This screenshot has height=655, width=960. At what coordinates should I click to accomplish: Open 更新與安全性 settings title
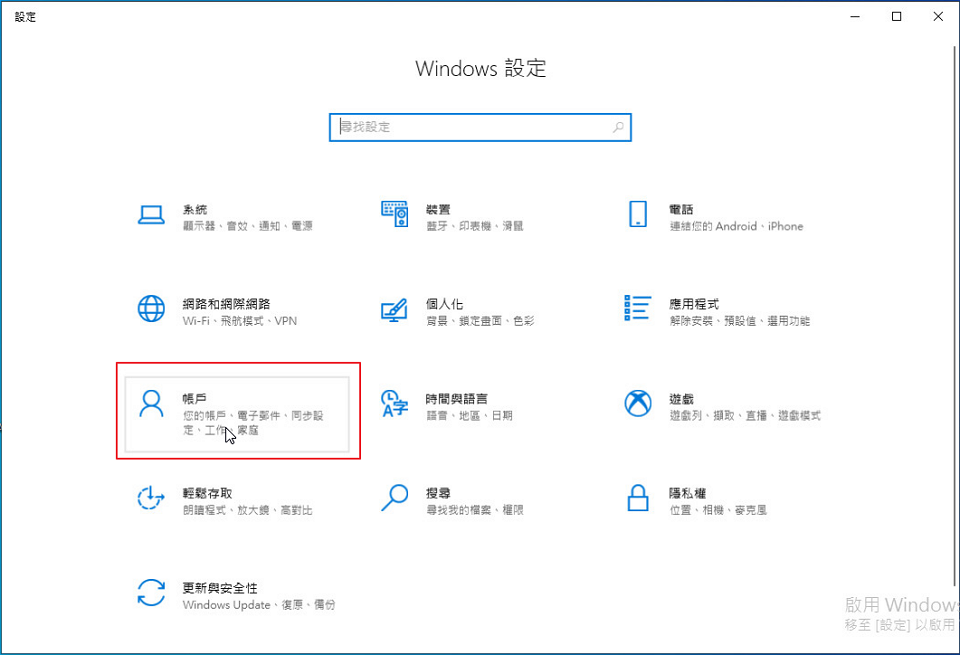click(220, 588)
